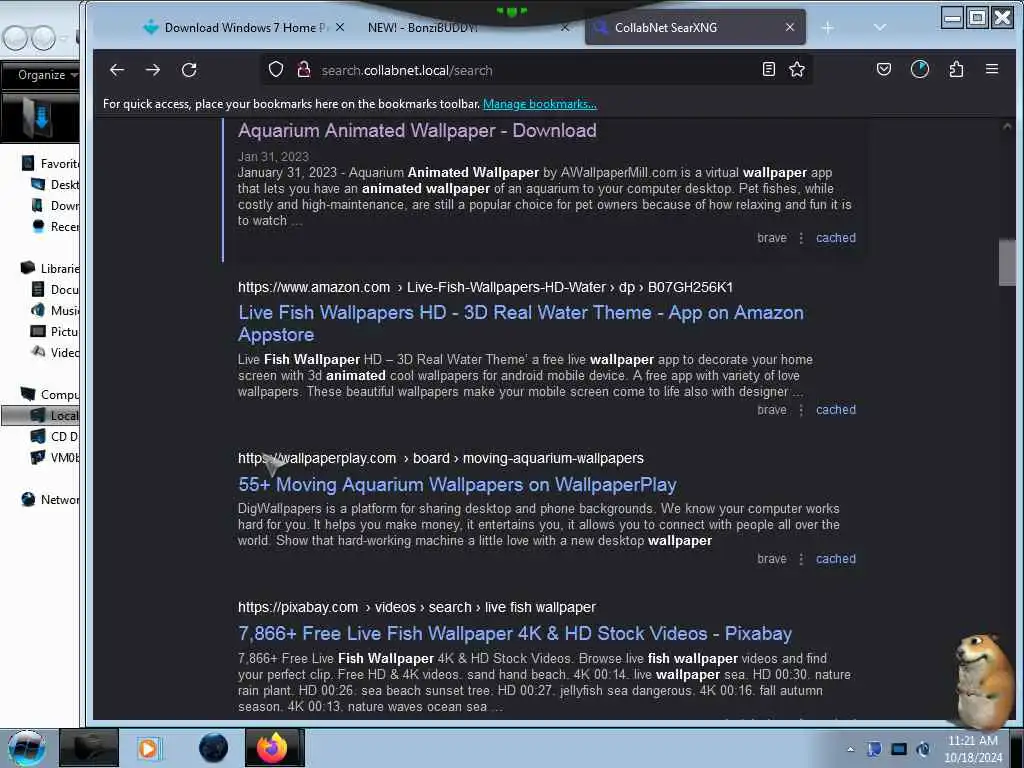Close the BonziBUDDY tab
The image size is (1024, 768).
click(565, 27)
